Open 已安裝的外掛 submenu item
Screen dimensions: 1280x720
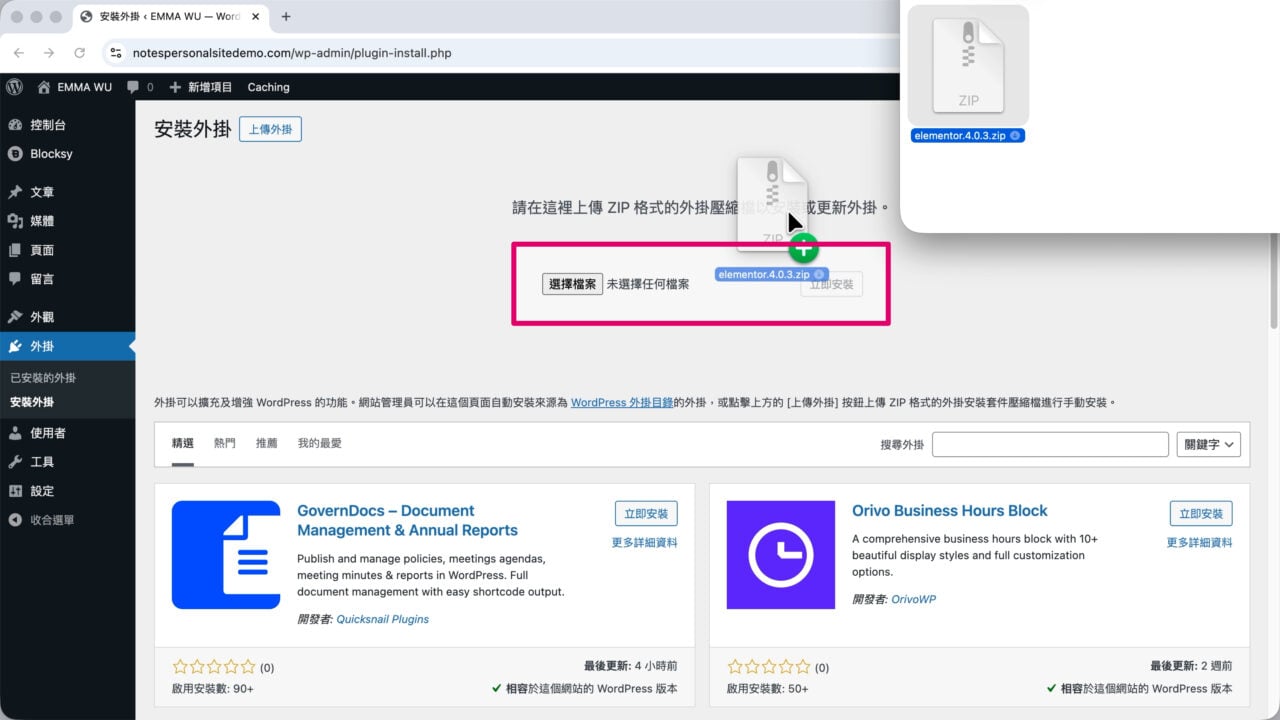[43, 378]
